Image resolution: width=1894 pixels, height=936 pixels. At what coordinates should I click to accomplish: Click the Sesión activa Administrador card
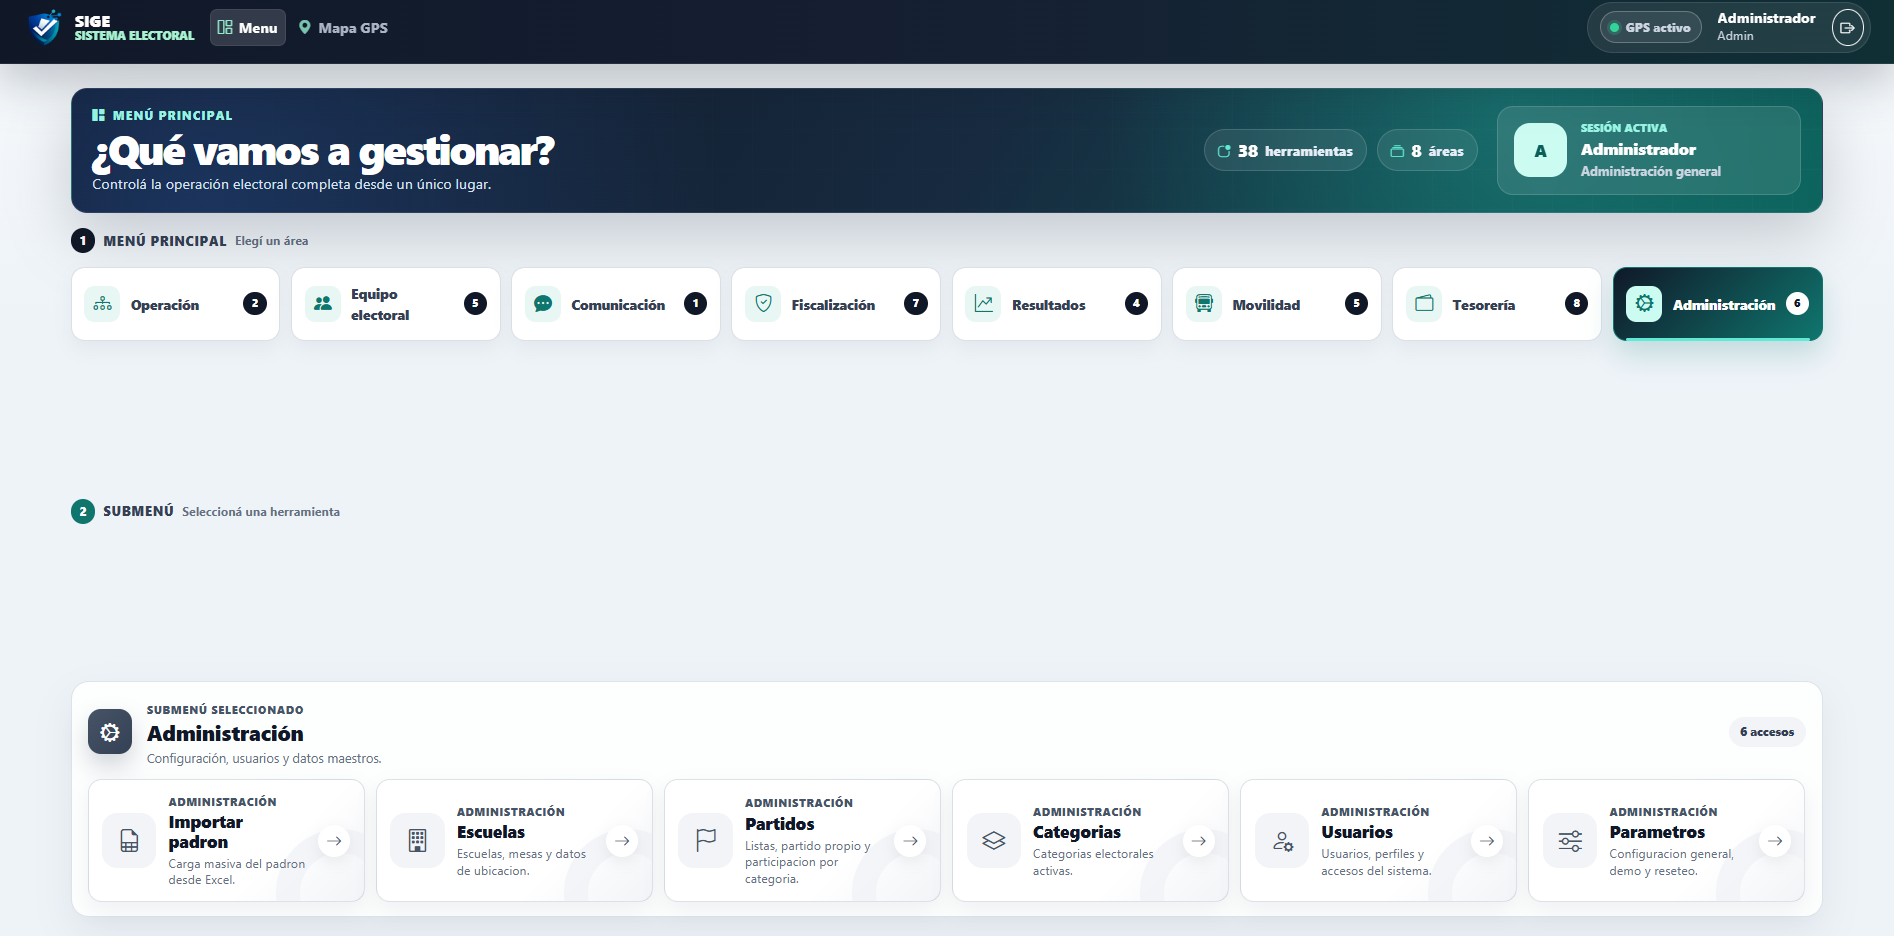(1648, 150)
